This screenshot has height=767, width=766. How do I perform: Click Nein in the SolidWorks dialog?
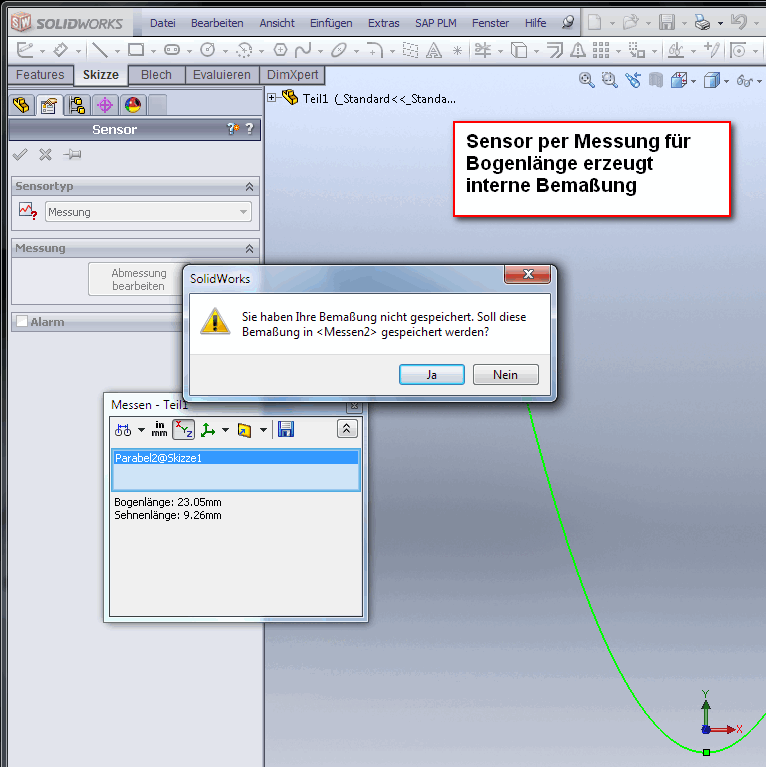coord(506,375)
